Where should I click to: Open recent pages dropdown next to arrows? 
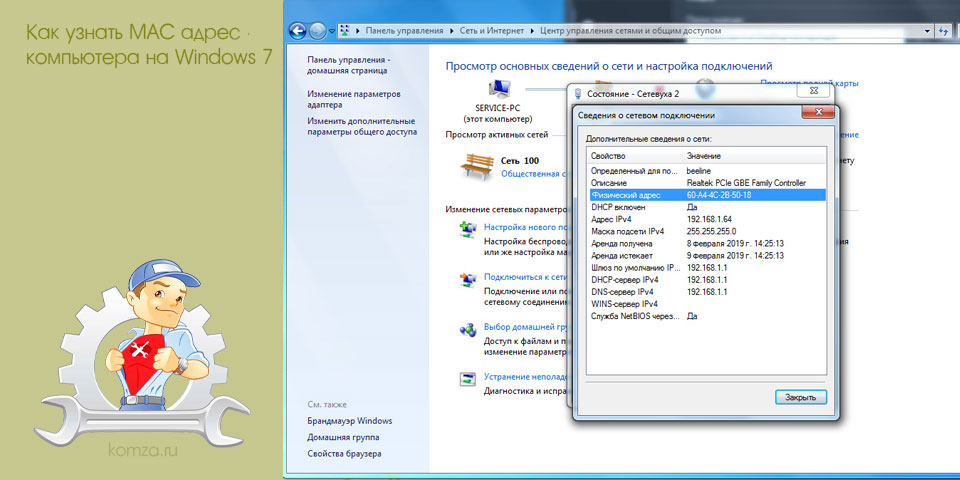tap(332, 31)
